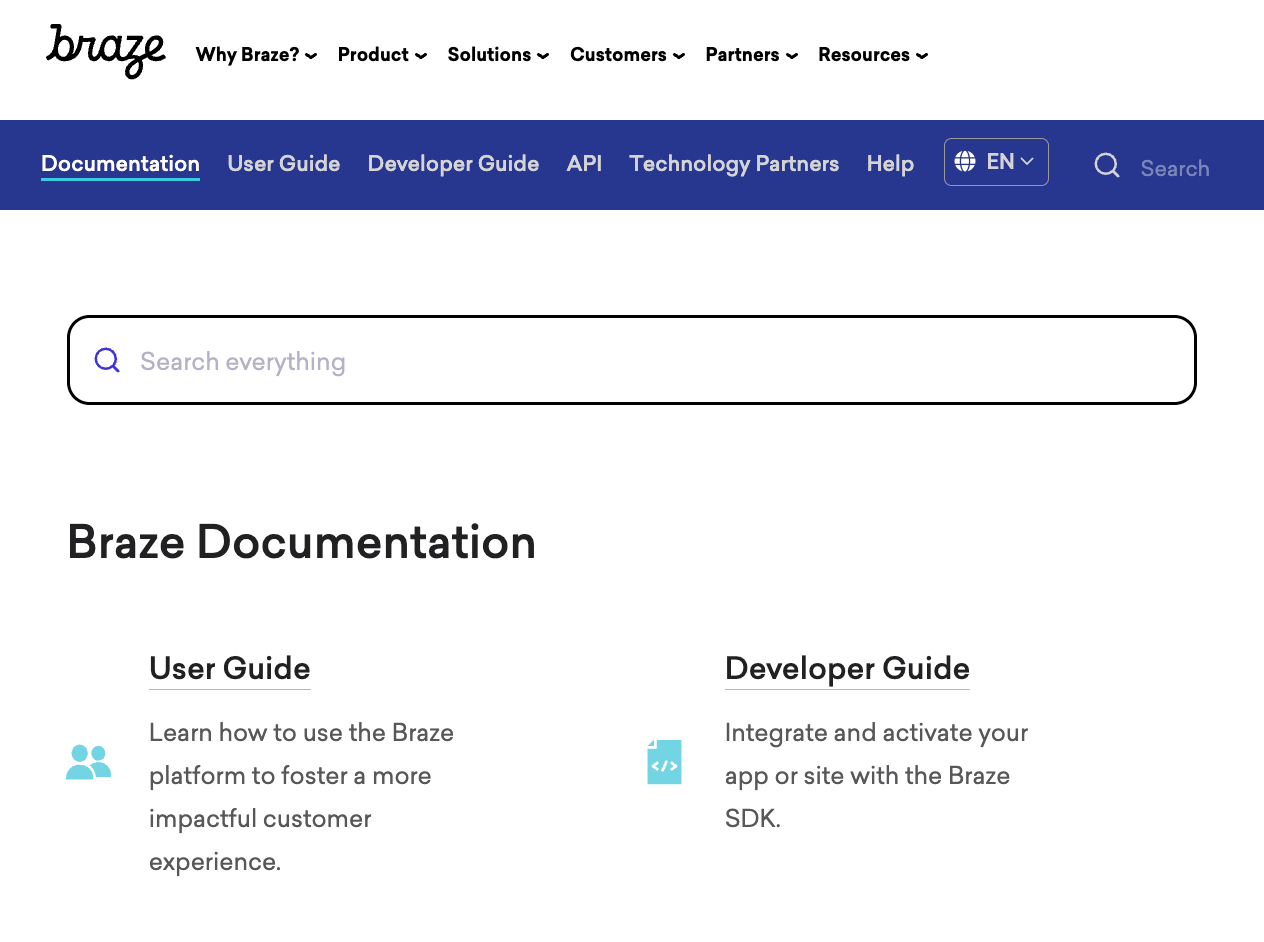Viewport: 1264px width, 942px height.
Task: Expand the Resources menu
Action: pyautogui.click(x=872, y=55)
